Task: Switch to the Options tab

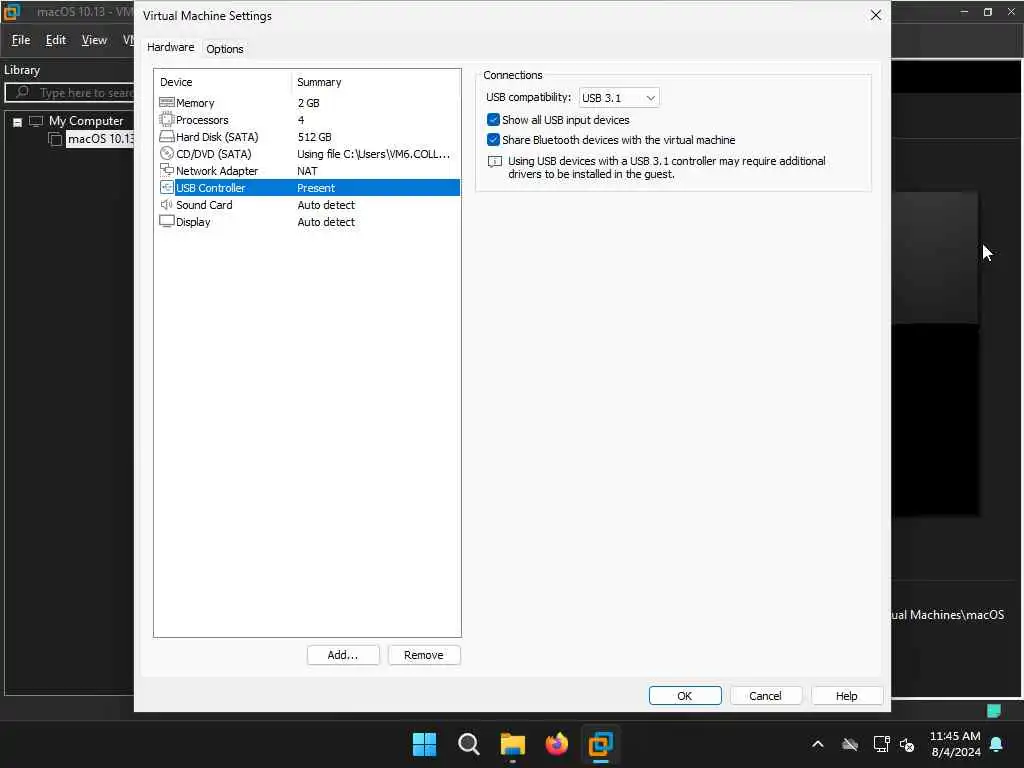Action: point(225,49)
